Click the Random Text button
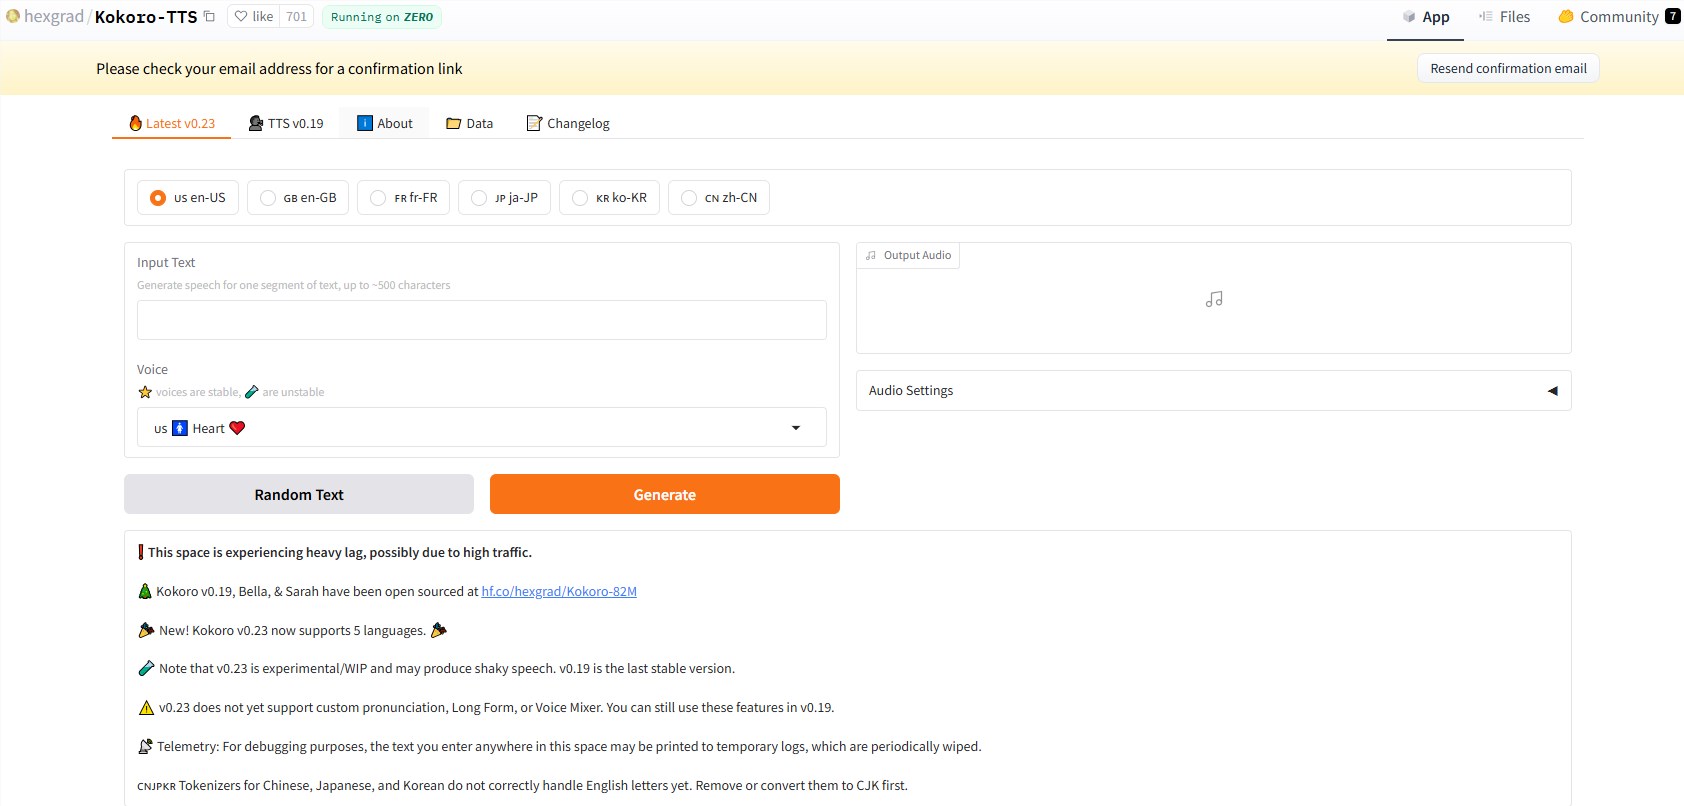1684x806 pixels. [299, 494]
